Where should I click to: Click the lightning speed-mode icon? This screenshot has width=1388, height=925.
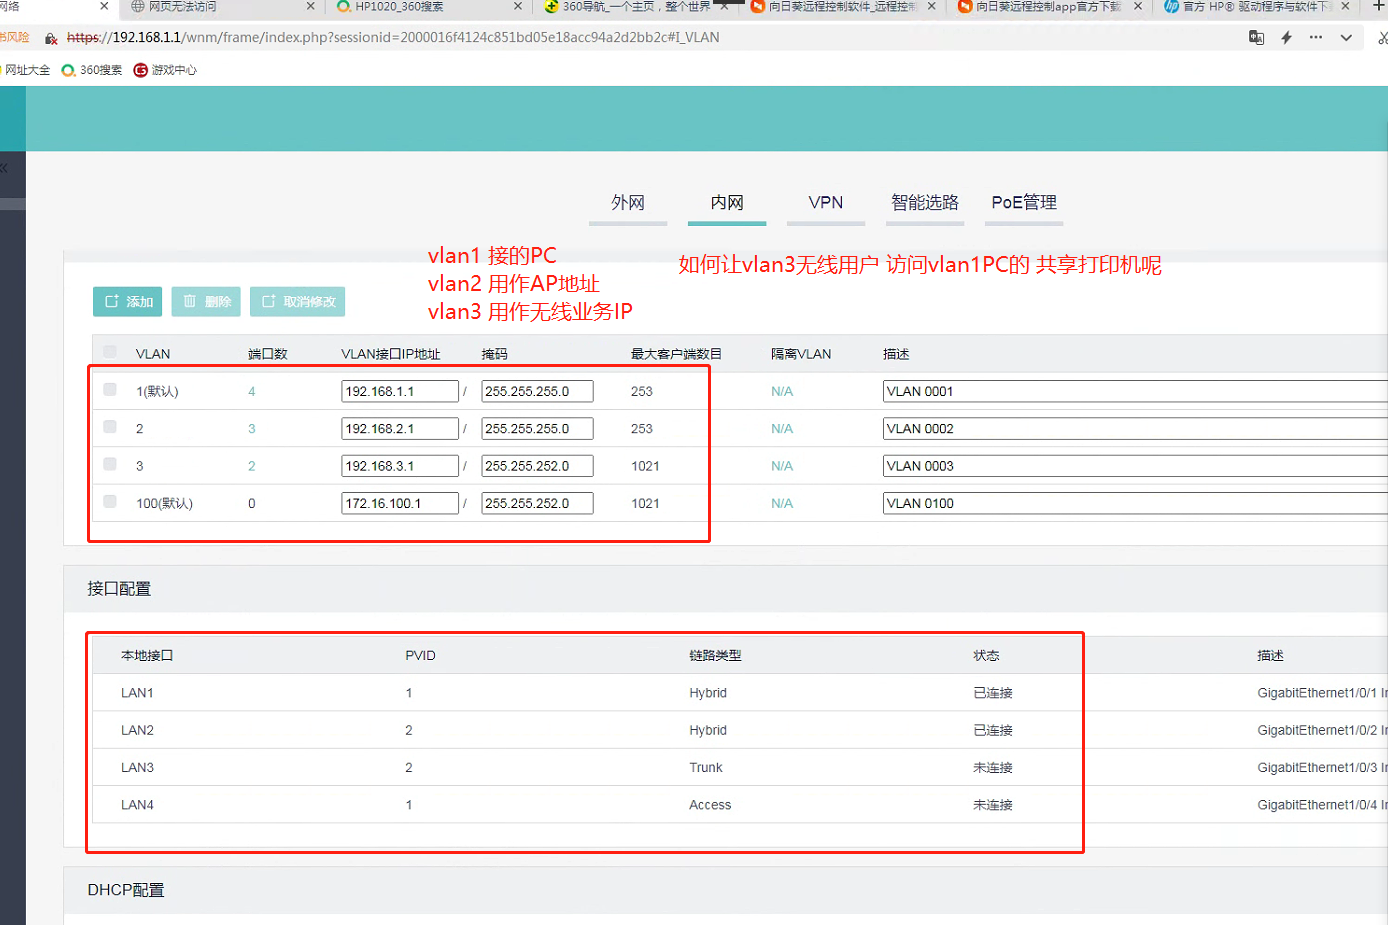click(x=1286, y=38)
